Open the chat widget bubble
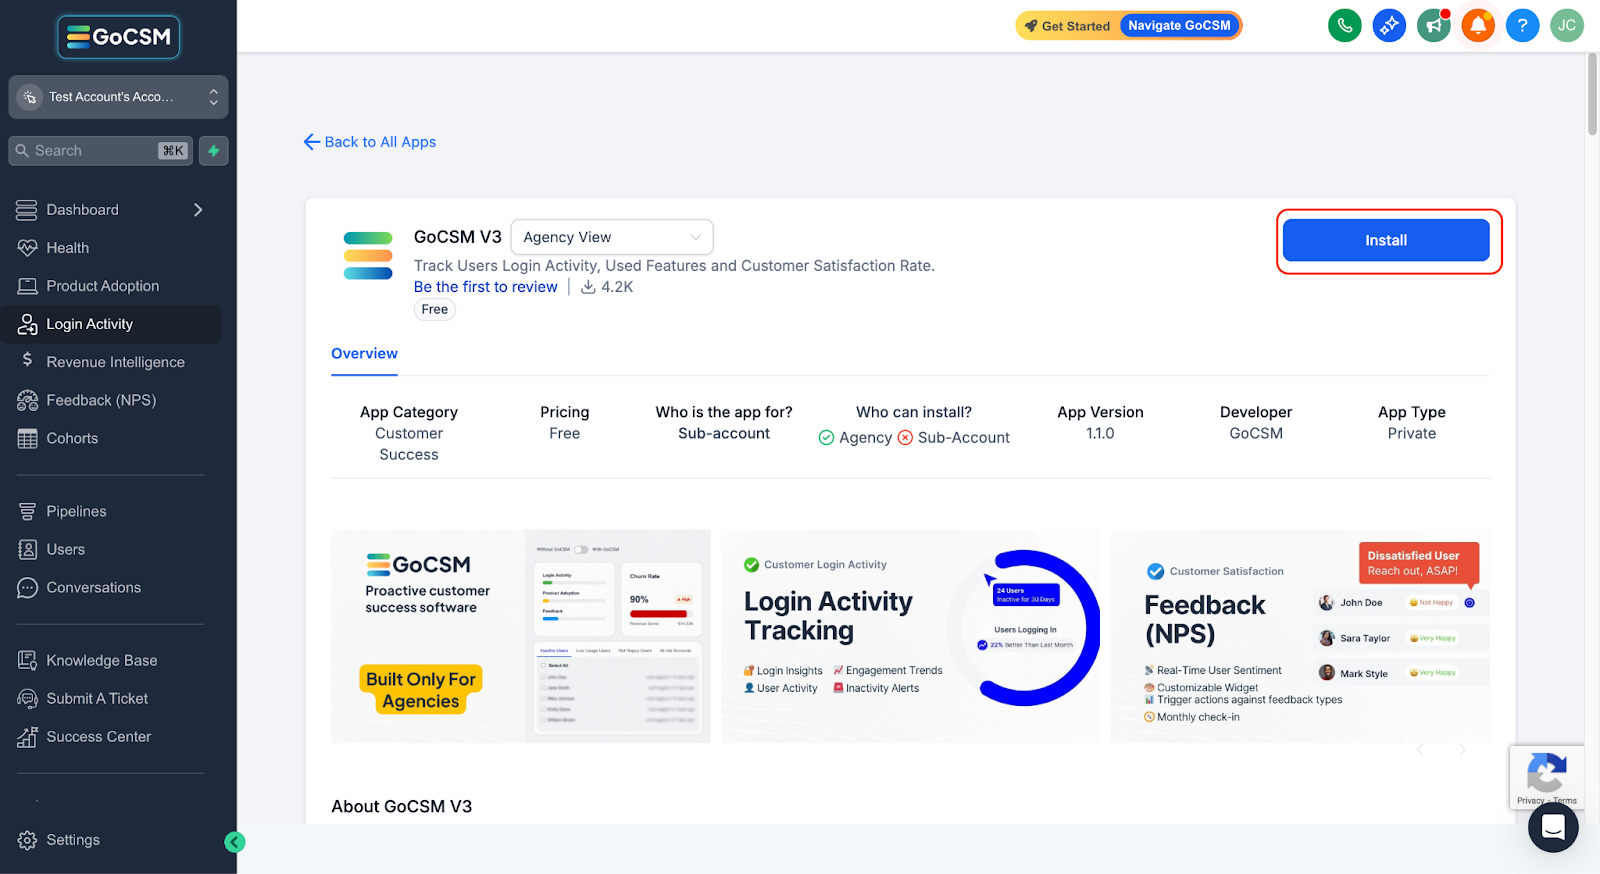The image size is (1600, 874). pos(1553,827)
